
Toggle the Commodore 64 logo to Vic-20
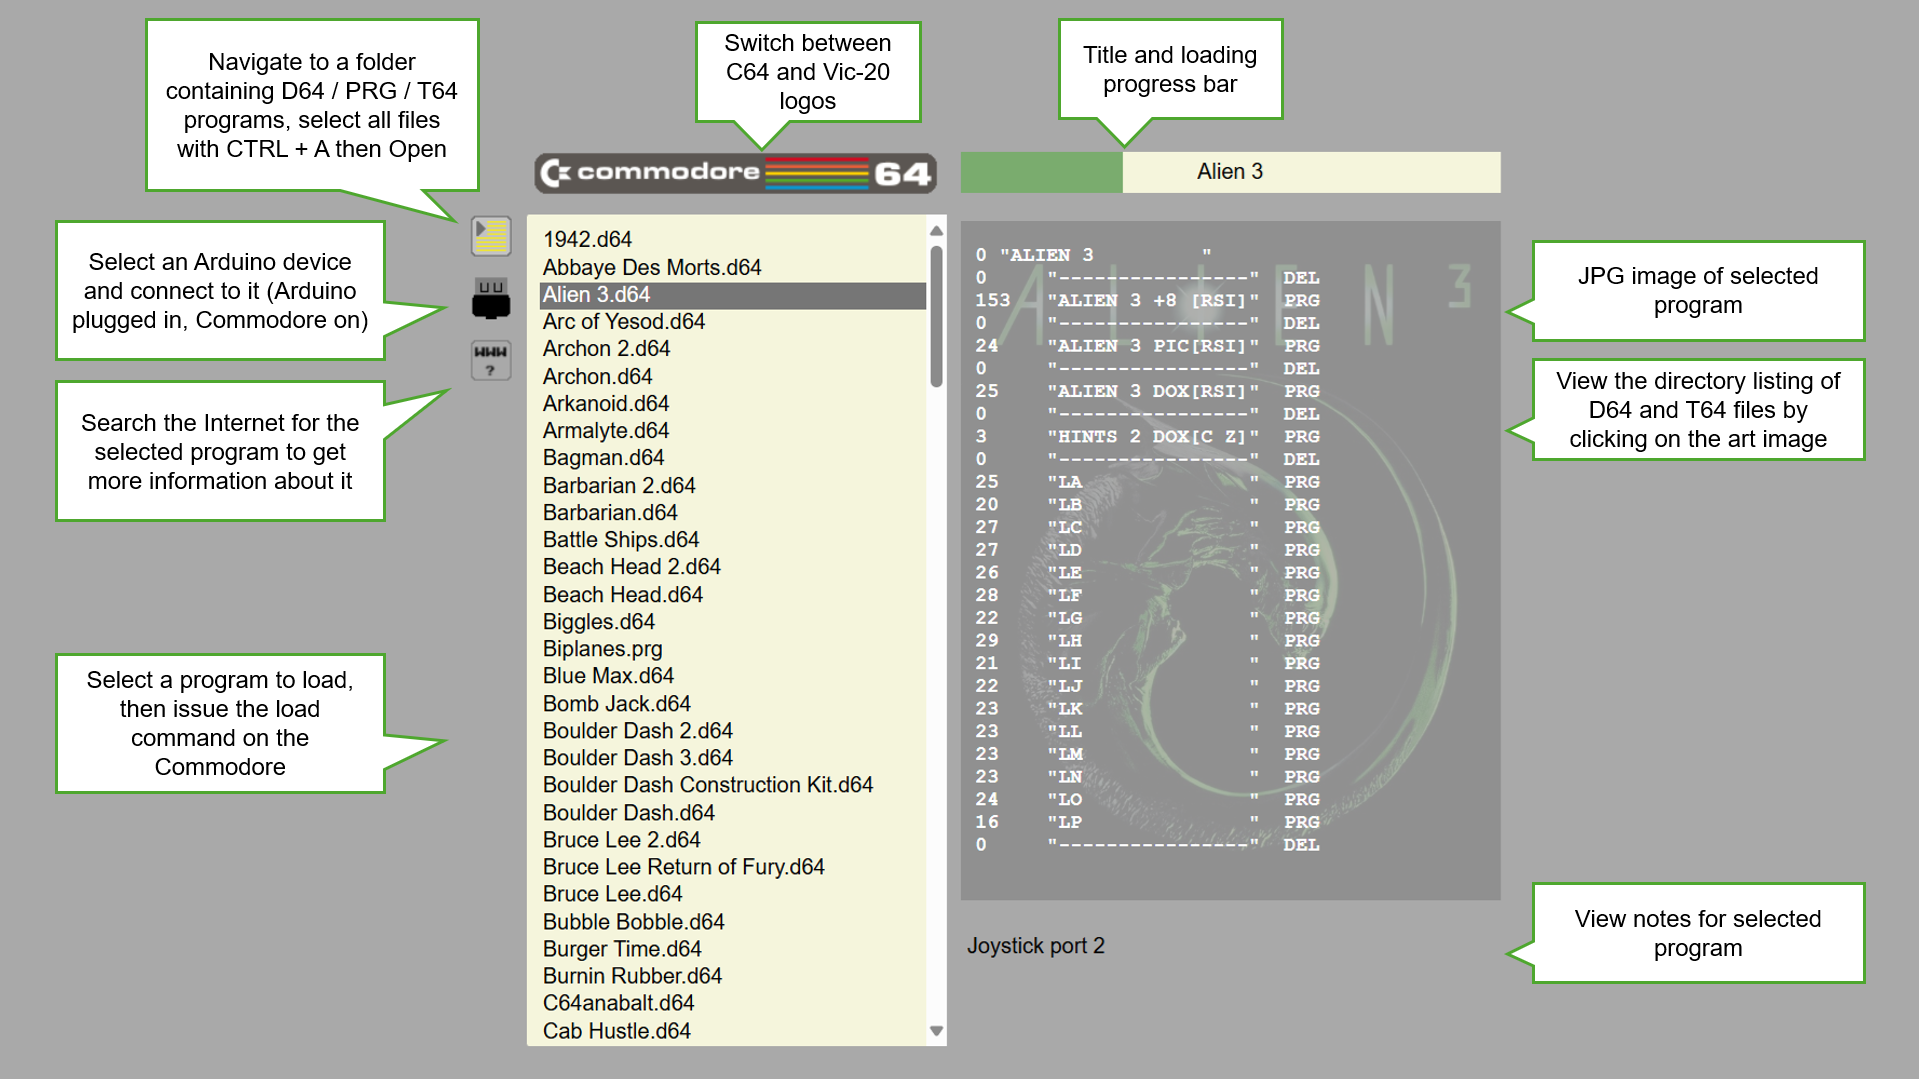(x=736, y=173)
